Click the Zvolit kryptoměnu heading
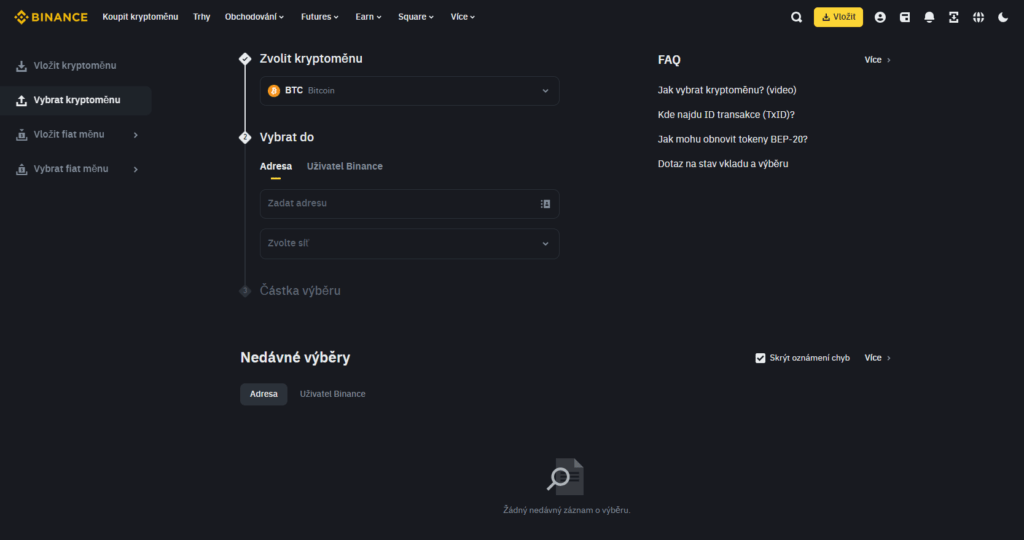Viewport: 1024px width, 540px height. 311,59
